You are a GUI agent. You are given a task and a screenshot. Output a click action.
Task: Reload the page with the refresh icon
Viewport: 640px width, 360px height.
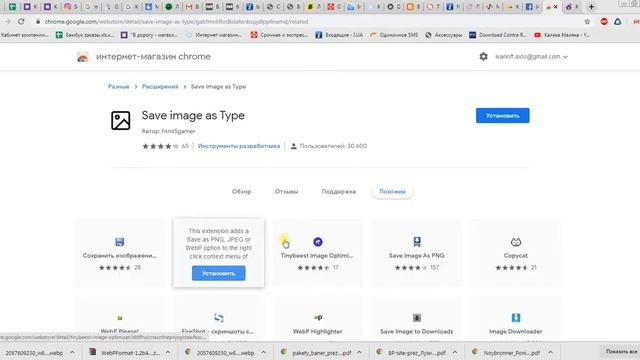point(21,22)
